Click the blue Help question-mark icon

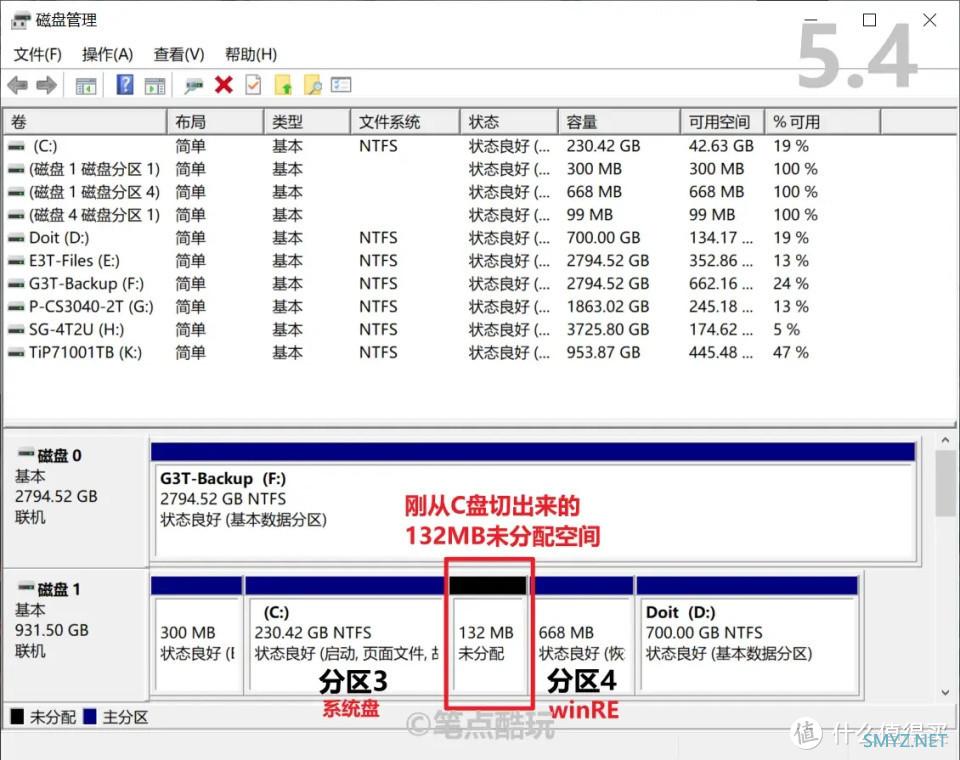click(125, 86)
